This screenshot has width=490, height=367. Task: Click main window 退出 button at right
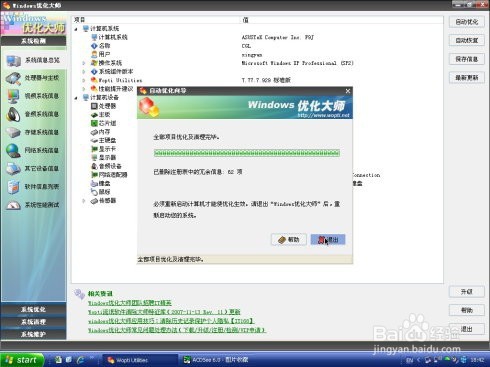[x=467, y=329]
